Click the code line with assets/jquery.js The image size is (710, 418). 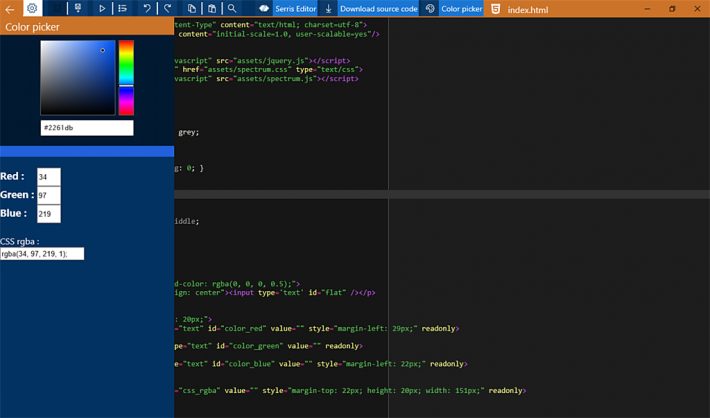262,60
